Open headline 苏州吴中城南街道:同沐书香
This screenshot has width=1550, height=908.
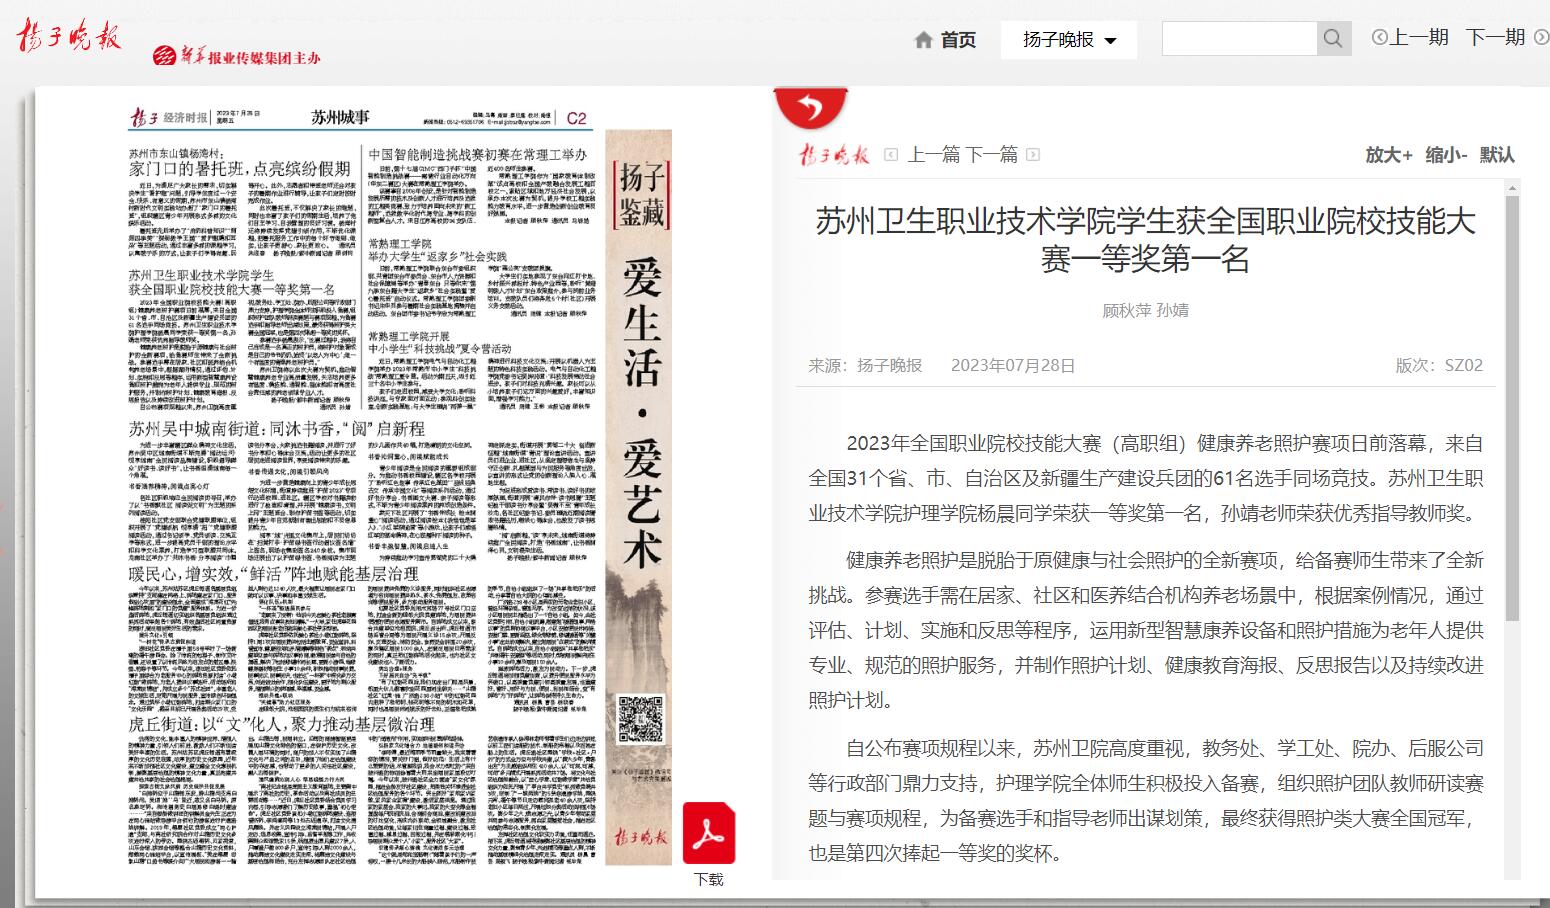click(277, 428)
